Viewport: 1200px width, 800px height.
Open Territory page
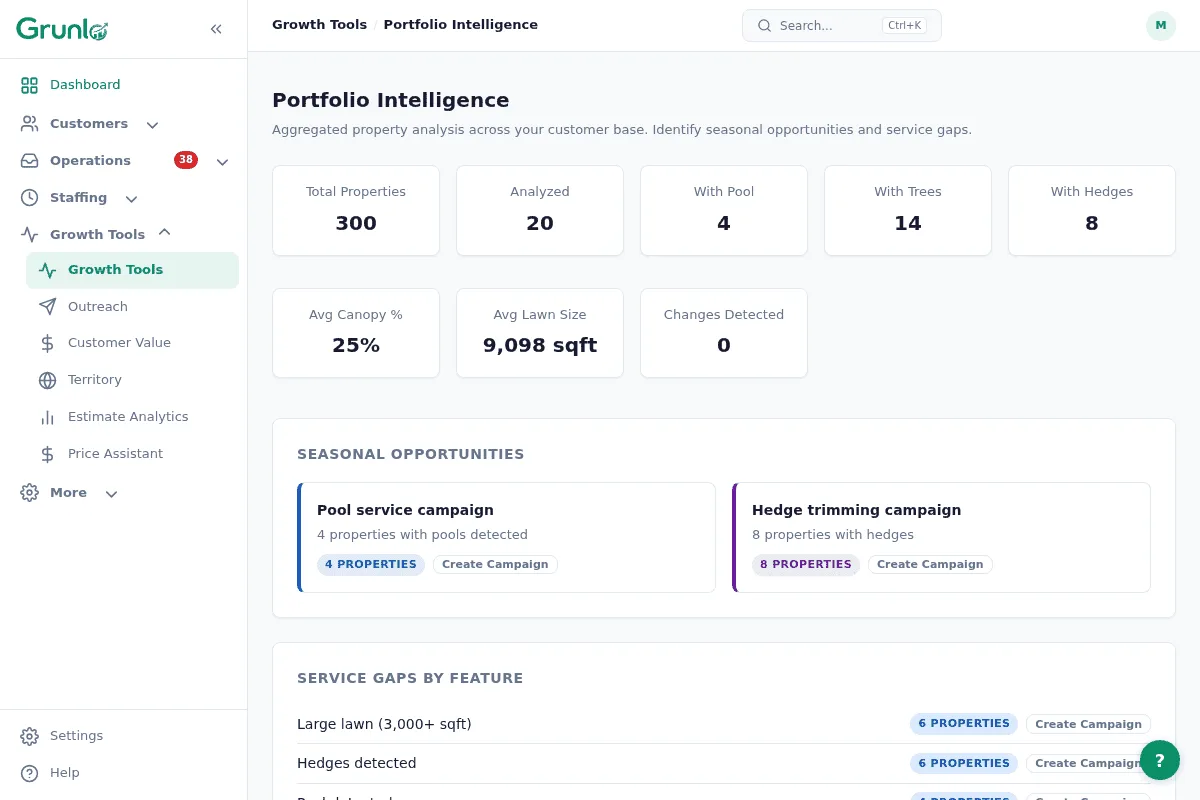(x=132, y=380)
